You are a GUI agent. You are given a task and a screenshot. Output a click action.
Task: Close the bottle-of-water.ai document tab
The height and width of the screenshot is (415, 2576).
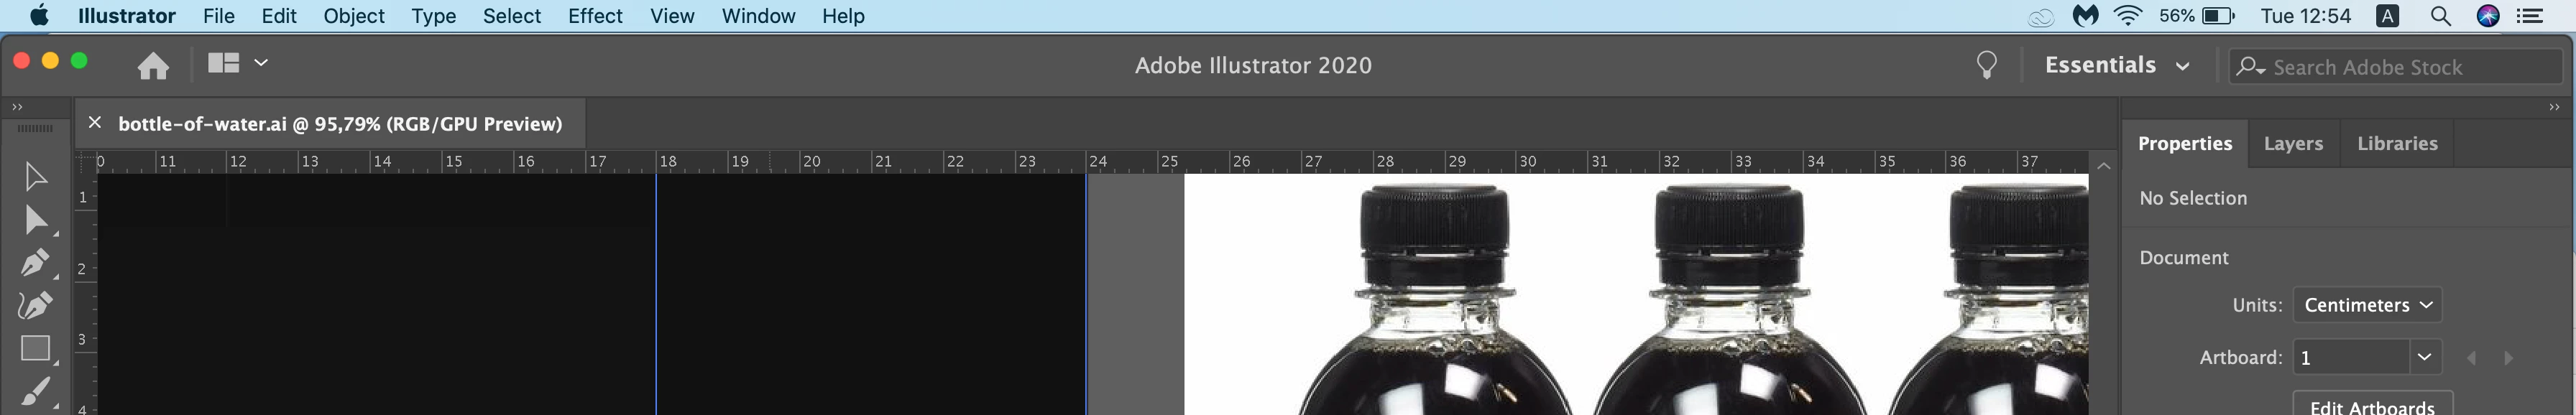[x=95, y=122]
